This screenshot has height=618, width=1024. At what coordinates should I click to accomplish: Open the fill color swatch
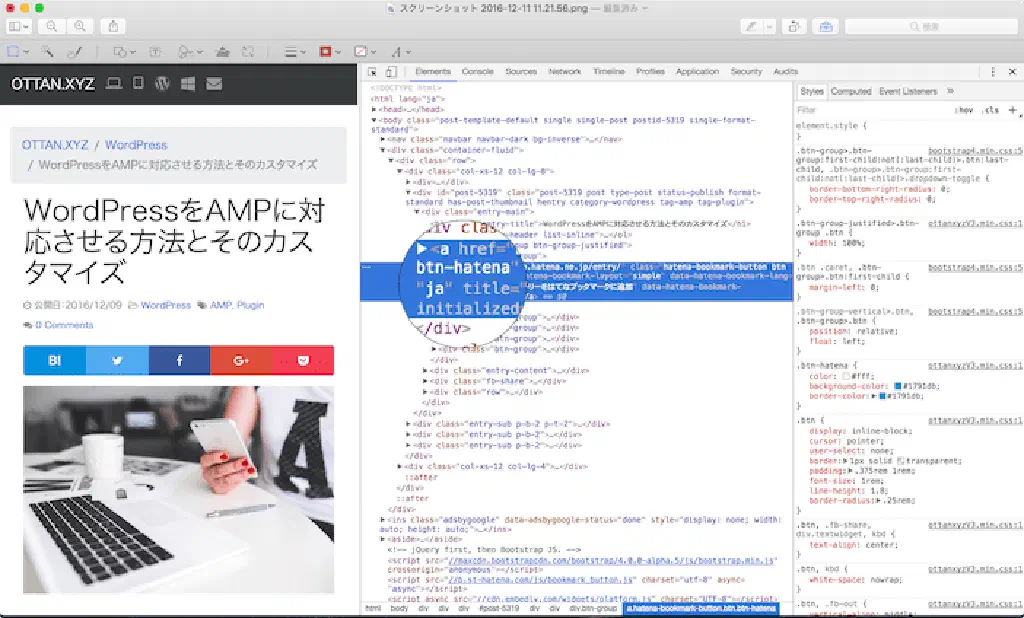tap(364, 51)
